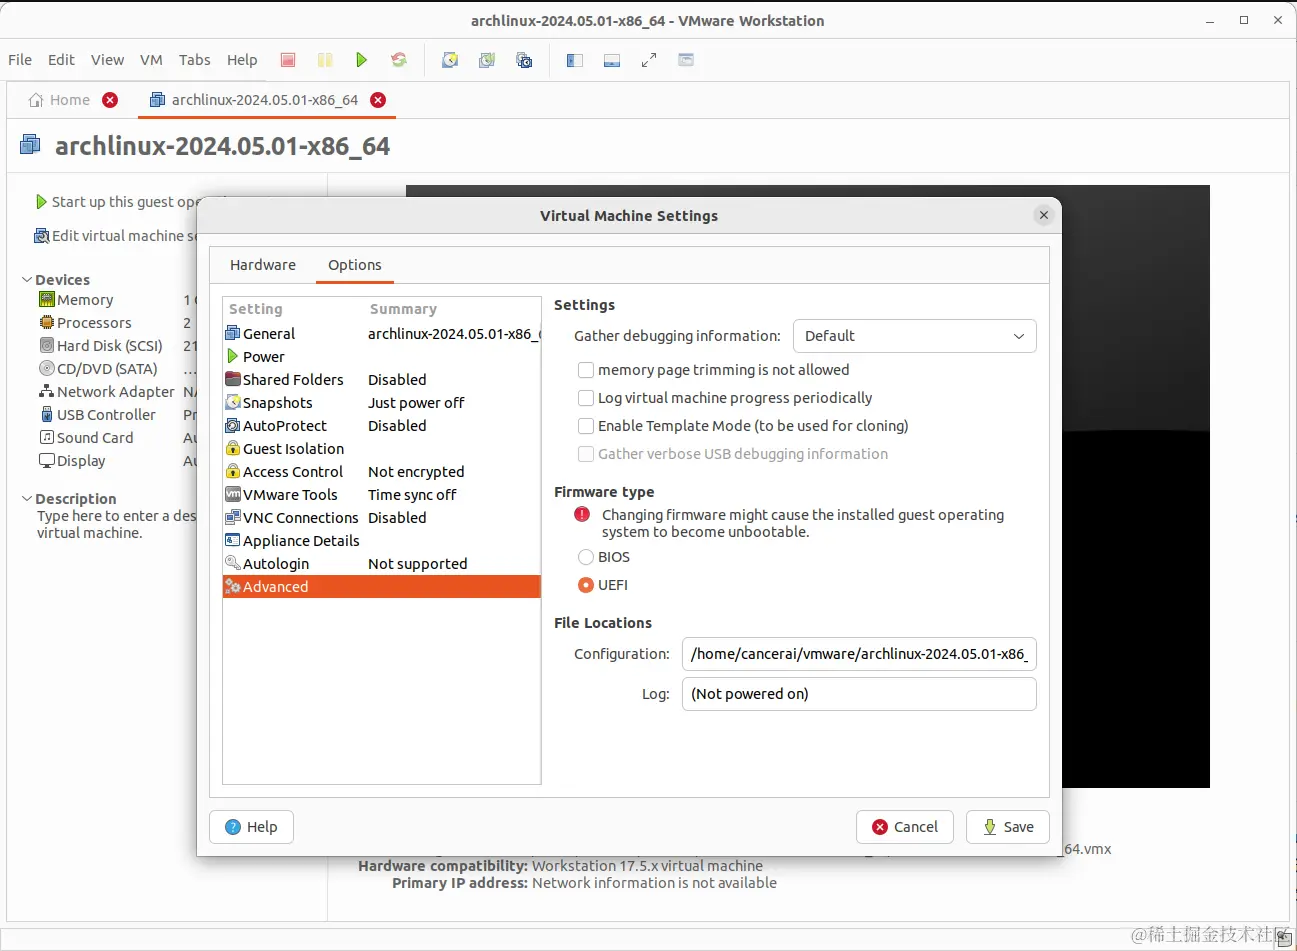Image resolution: width=1297 pixels, height=951 pixels.
Task: Open the Gather debugging information dropdown
Action: 914,336
